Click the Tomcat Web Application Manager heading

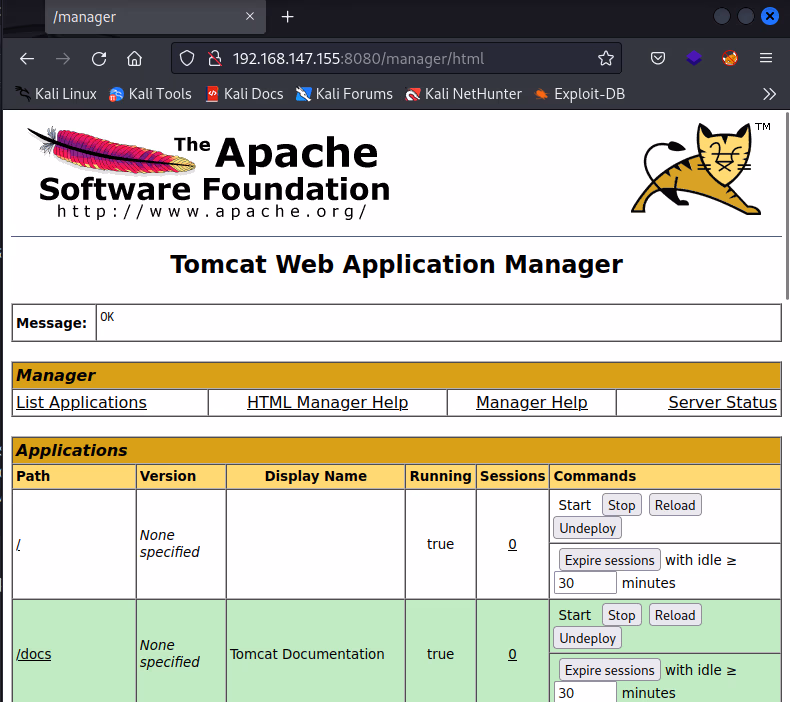pos(397,264)
